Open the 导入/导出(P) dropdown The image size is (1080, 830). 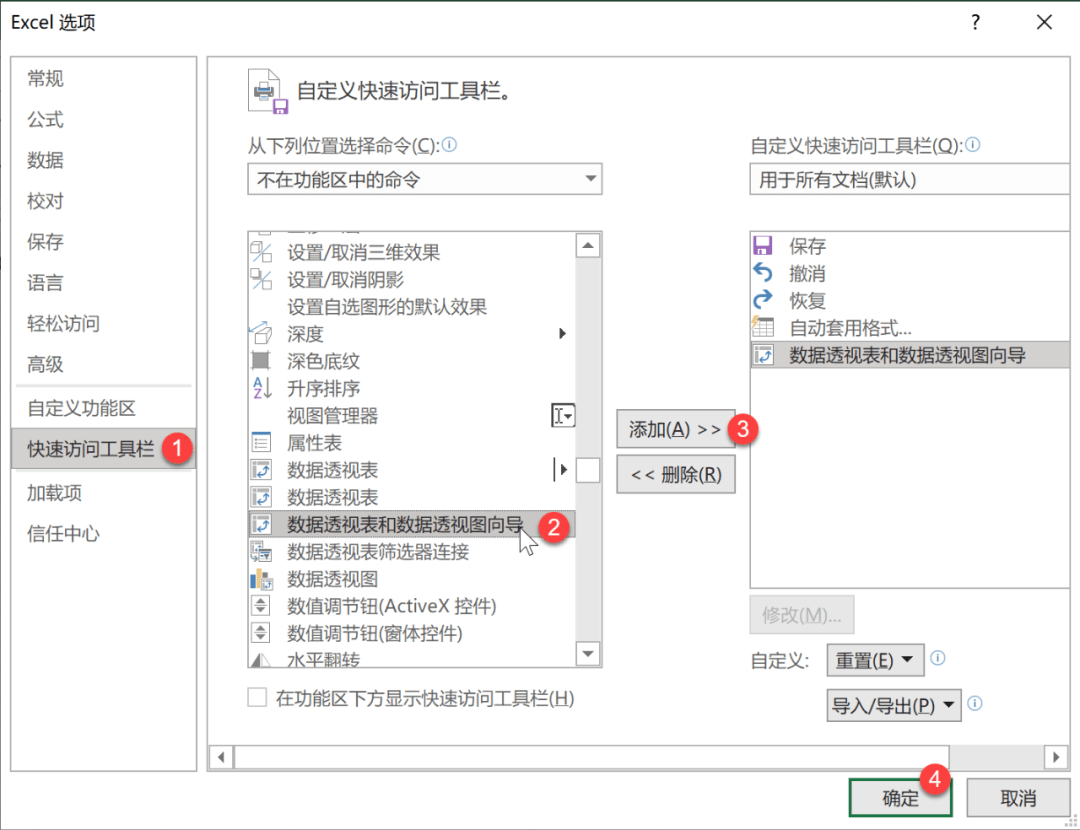point(893,705)
